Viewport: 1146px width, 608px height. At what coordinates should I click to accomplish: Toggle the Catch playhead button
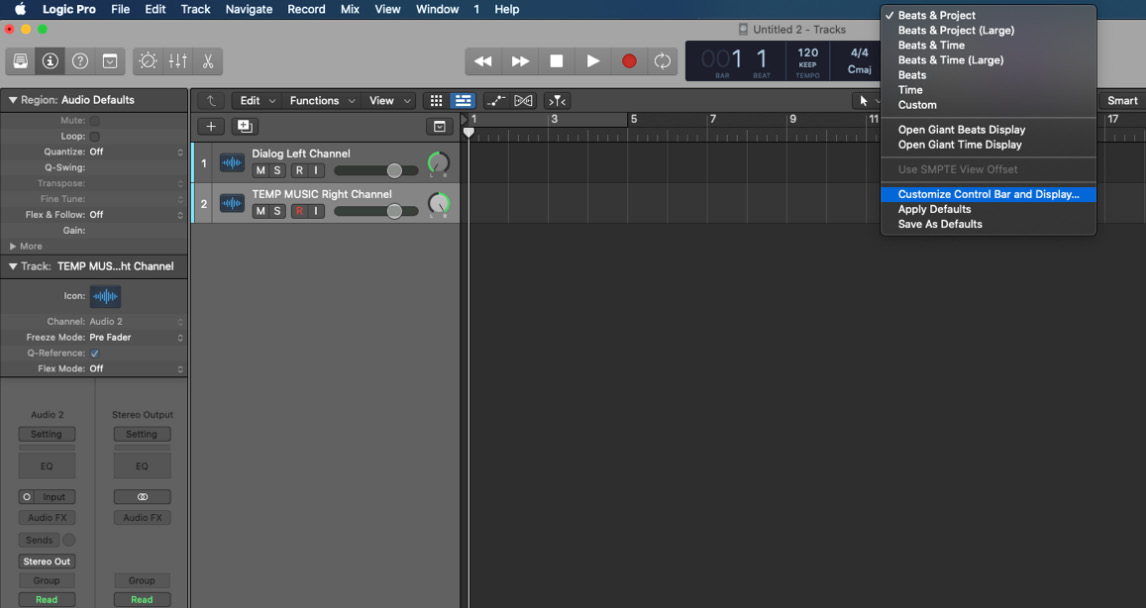(557, 101)
